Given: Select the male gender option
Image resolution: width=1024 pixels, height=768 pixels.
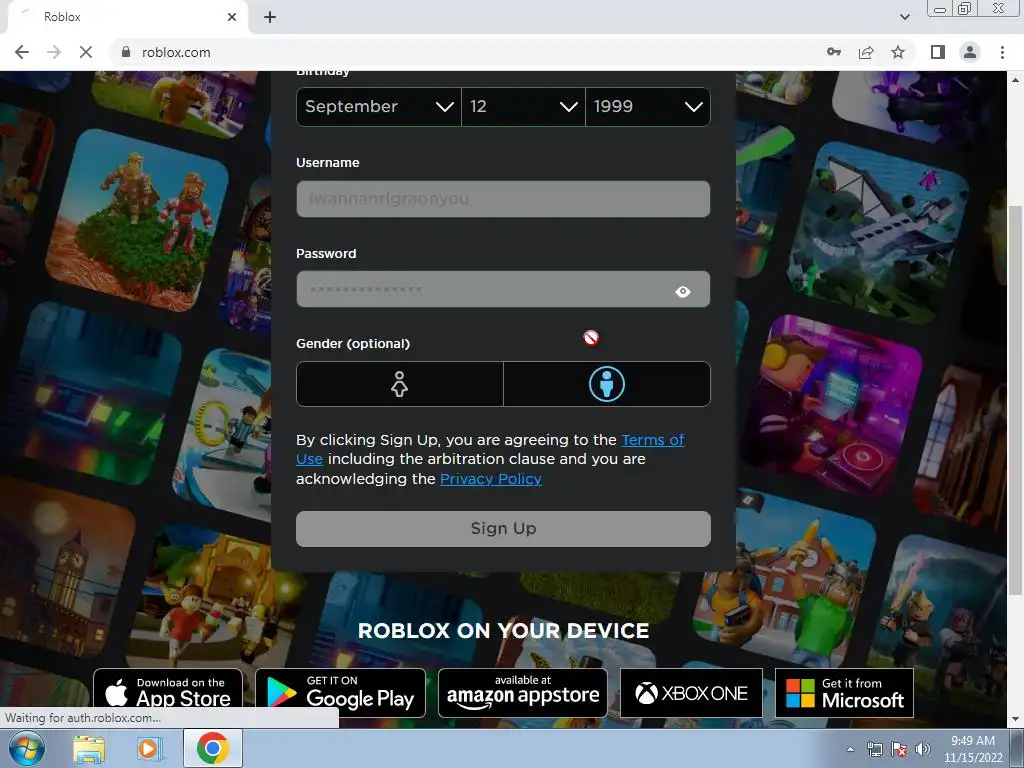Looking at the screenshot, I should point(607,384).
